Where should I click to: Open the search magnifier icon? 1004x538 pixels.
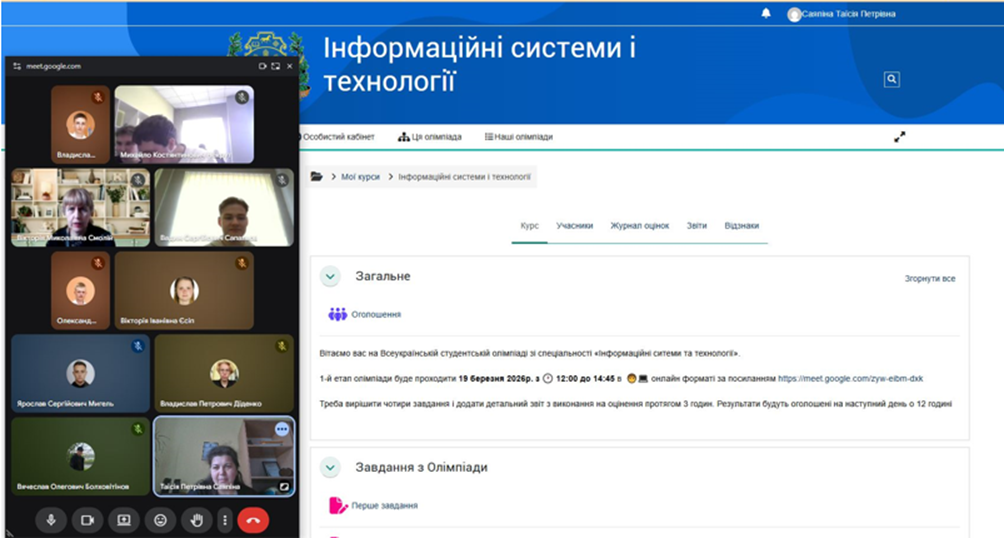pos(892,80)
